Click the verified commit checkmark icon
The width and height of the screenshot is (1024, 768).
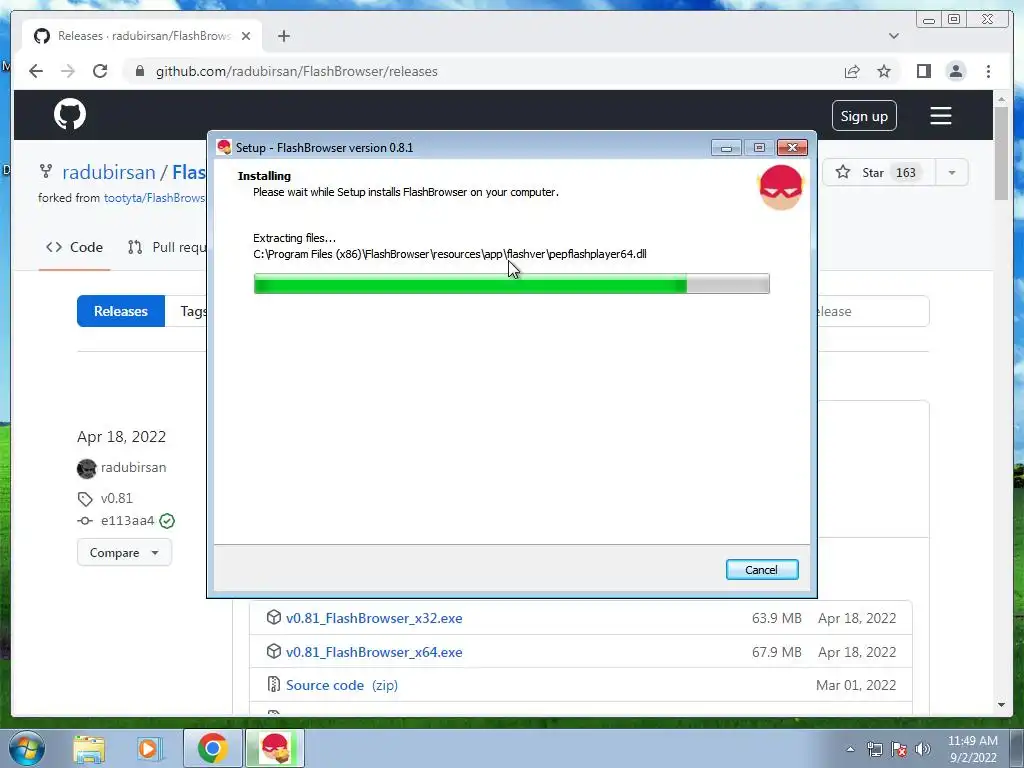[167, 520]
